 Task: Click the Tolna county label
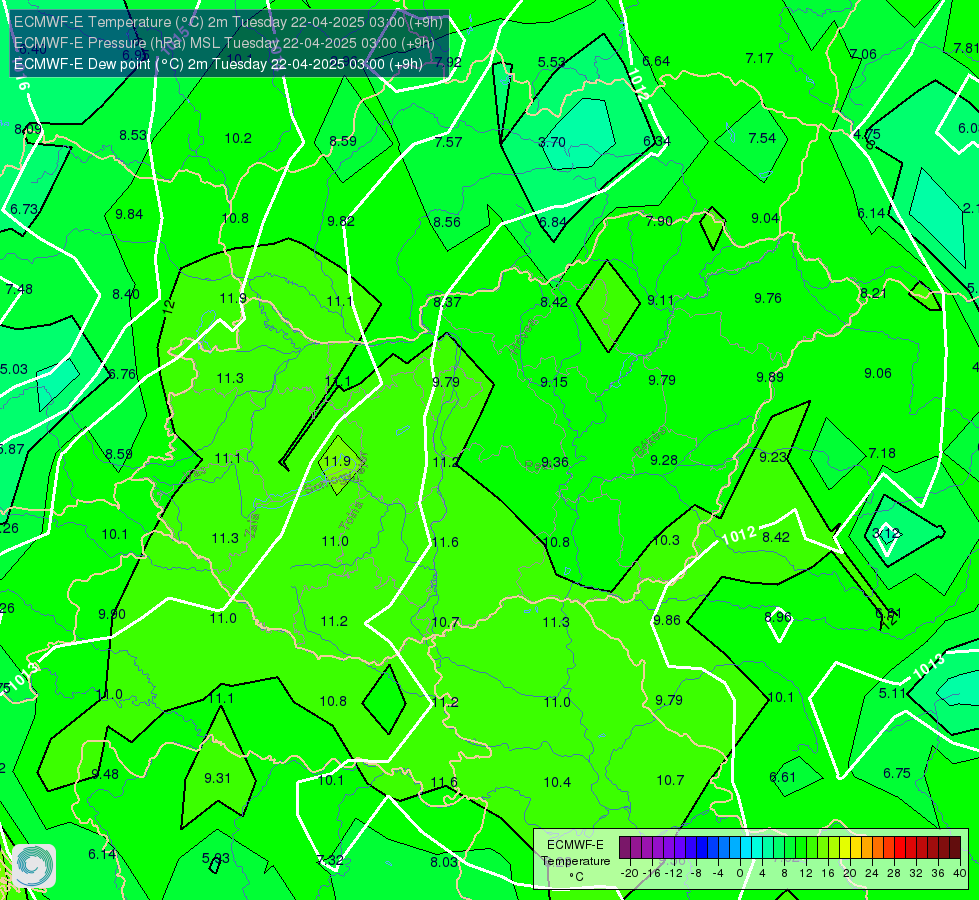tap(352, 516)
